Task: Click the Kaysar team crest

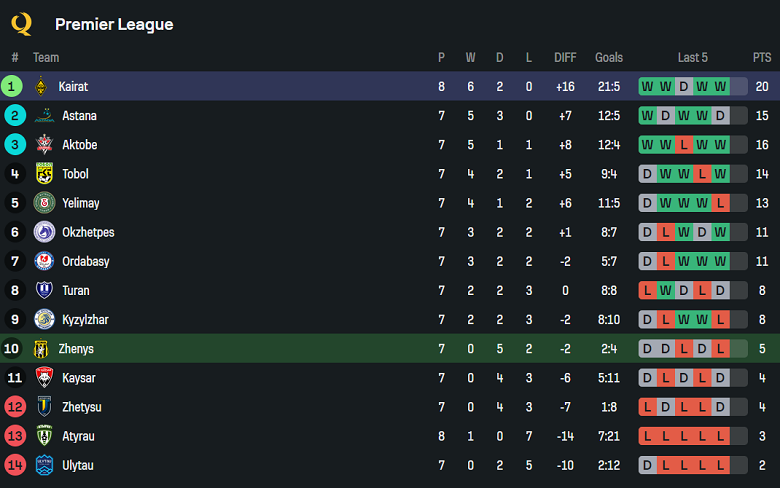Action: tap(43, 378)
